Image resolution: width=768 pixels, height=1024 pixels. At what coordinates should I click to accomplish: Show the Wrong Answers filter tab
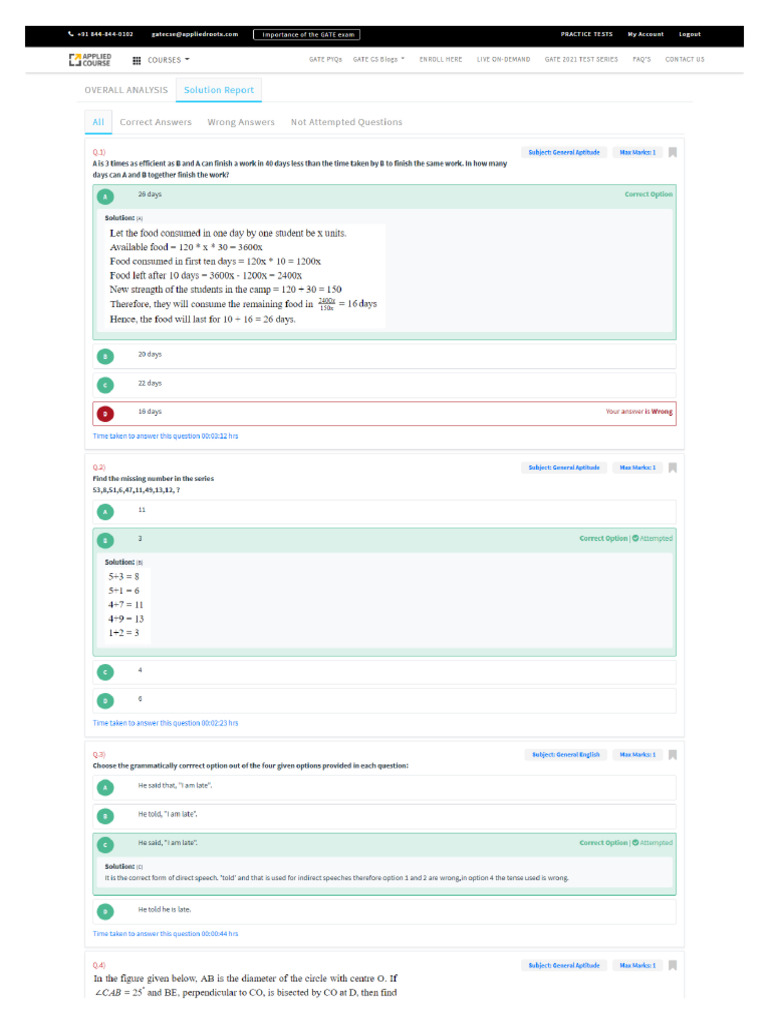(x=241, y=122)
